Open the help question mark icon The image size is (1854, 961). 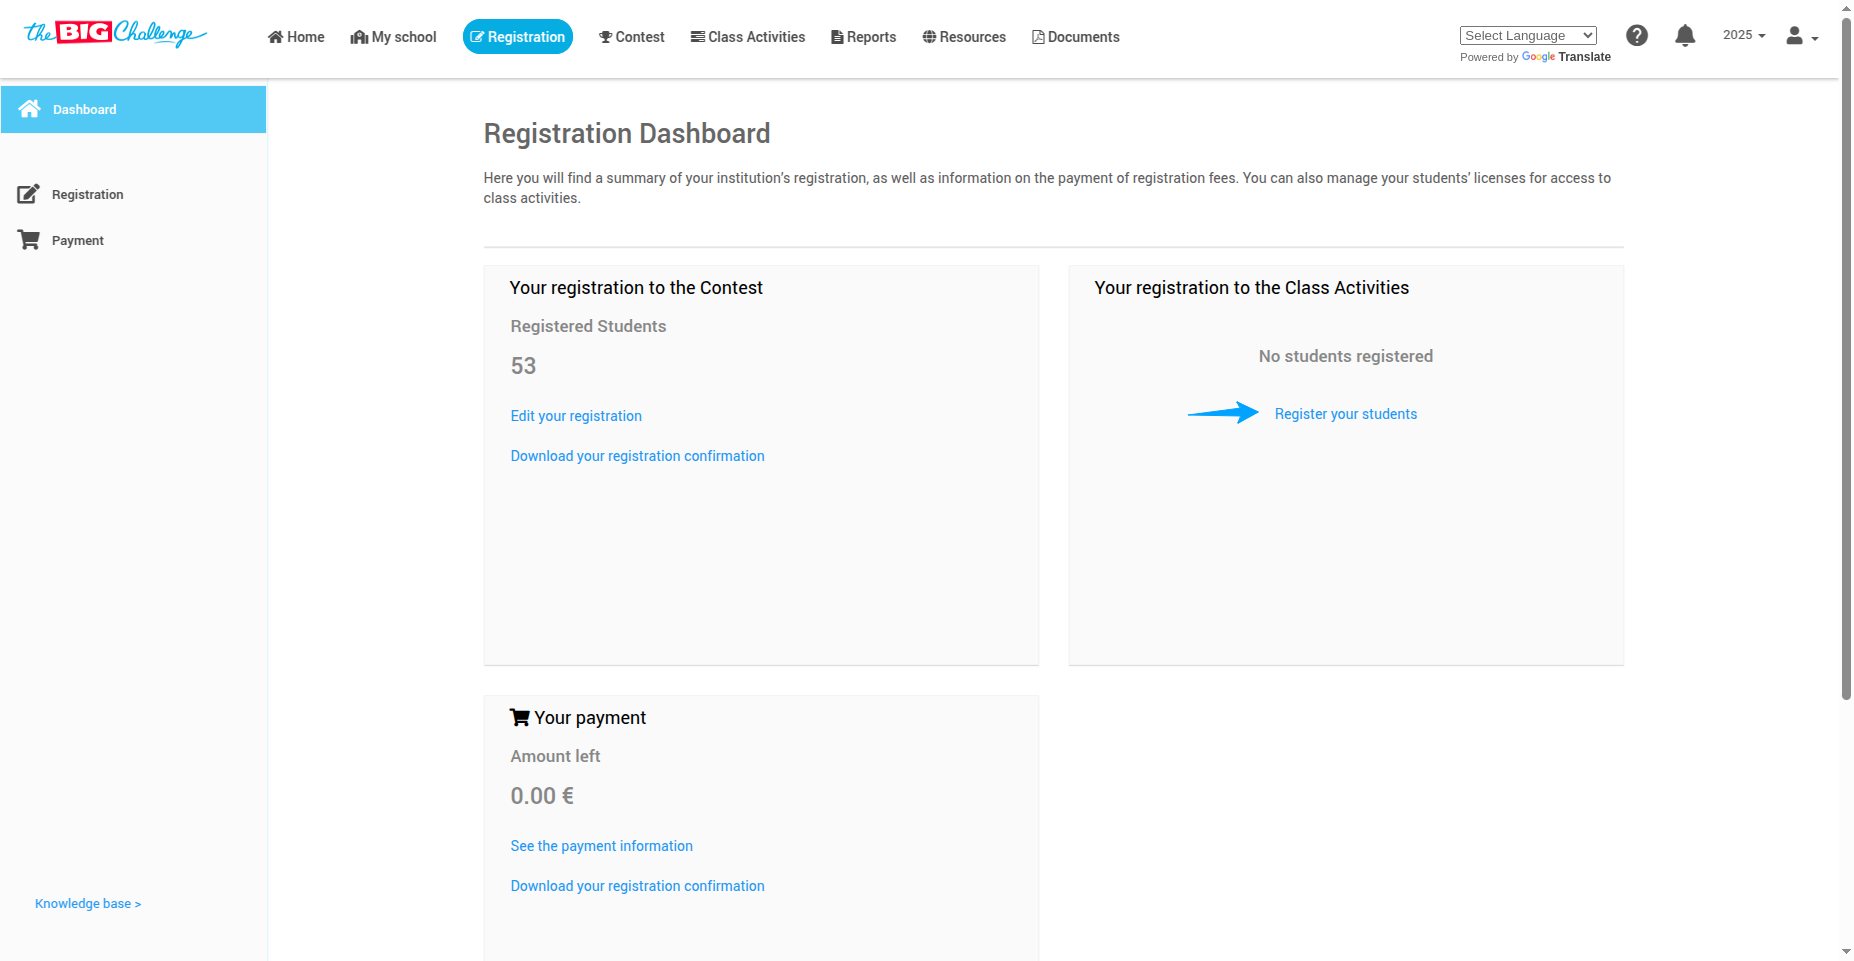coord(1637,36)
